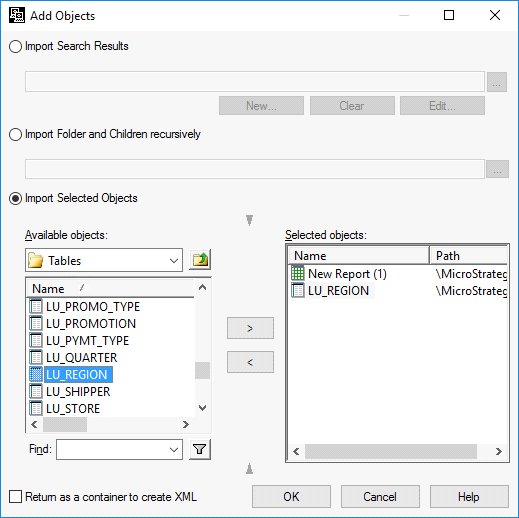Select Import Folder and Children recursively option
The image size is (519, 518).
pos(15,135)
